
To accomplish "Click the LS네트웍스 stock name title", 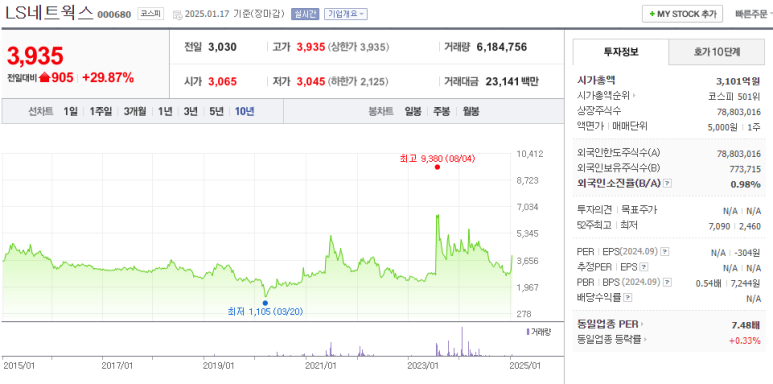I will [x=49, y=13].
